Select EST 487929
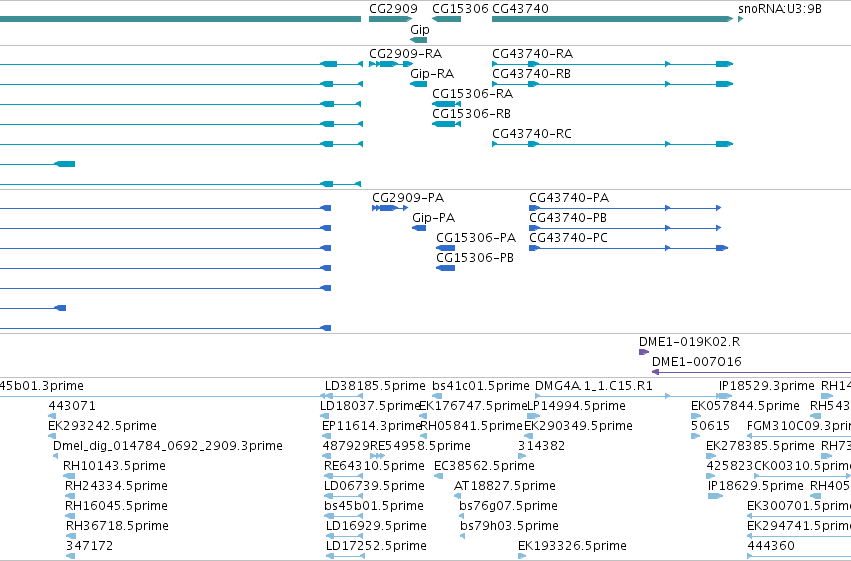The image size is (851, 561). pyautogui.click(x=346, y=446)
